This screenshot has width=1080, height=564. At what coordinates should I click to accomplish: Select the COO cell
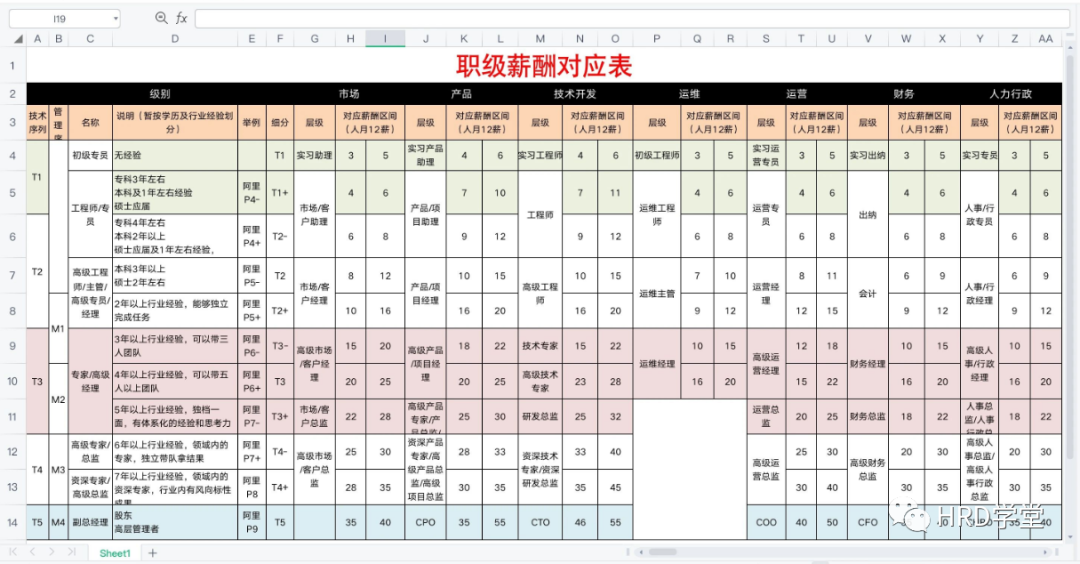[766, 522]
